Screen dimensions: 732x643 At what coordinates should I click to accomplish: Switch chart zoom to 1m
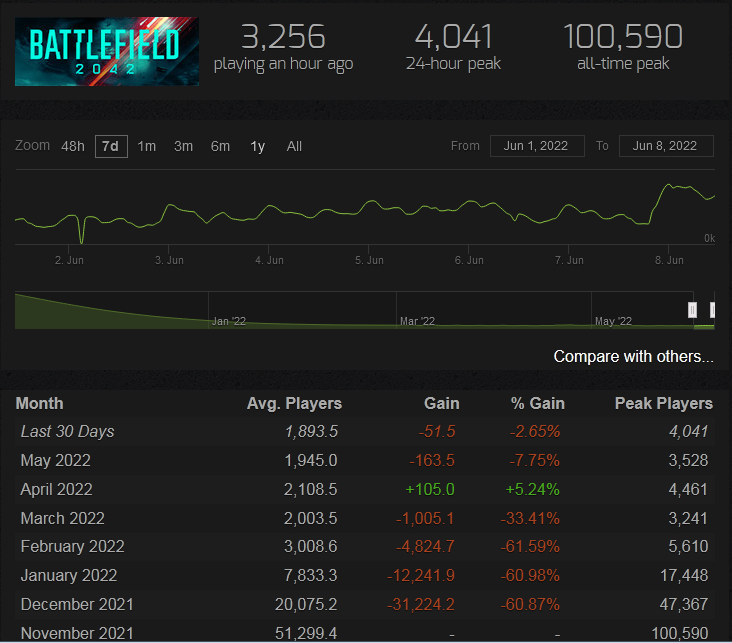coord(147,147)
